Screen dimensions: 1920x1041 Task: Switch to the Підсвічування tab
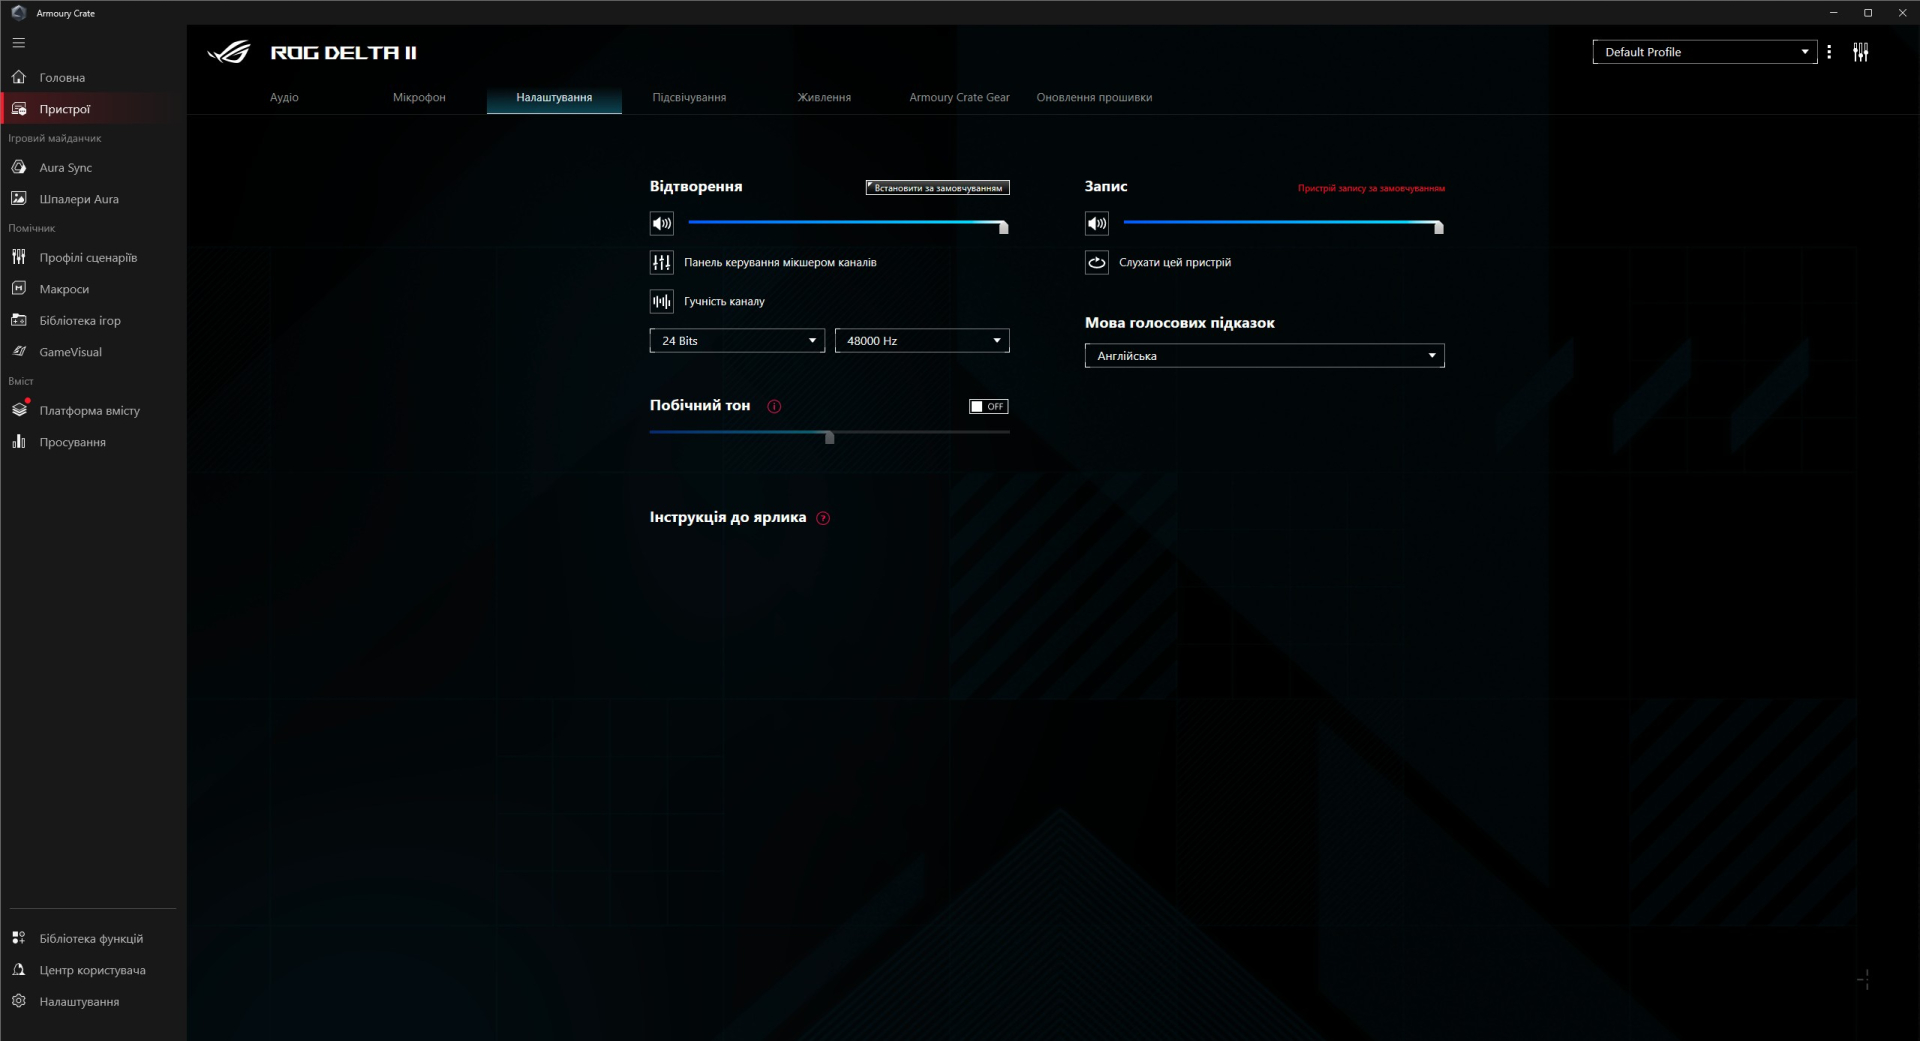coord(689,98)
